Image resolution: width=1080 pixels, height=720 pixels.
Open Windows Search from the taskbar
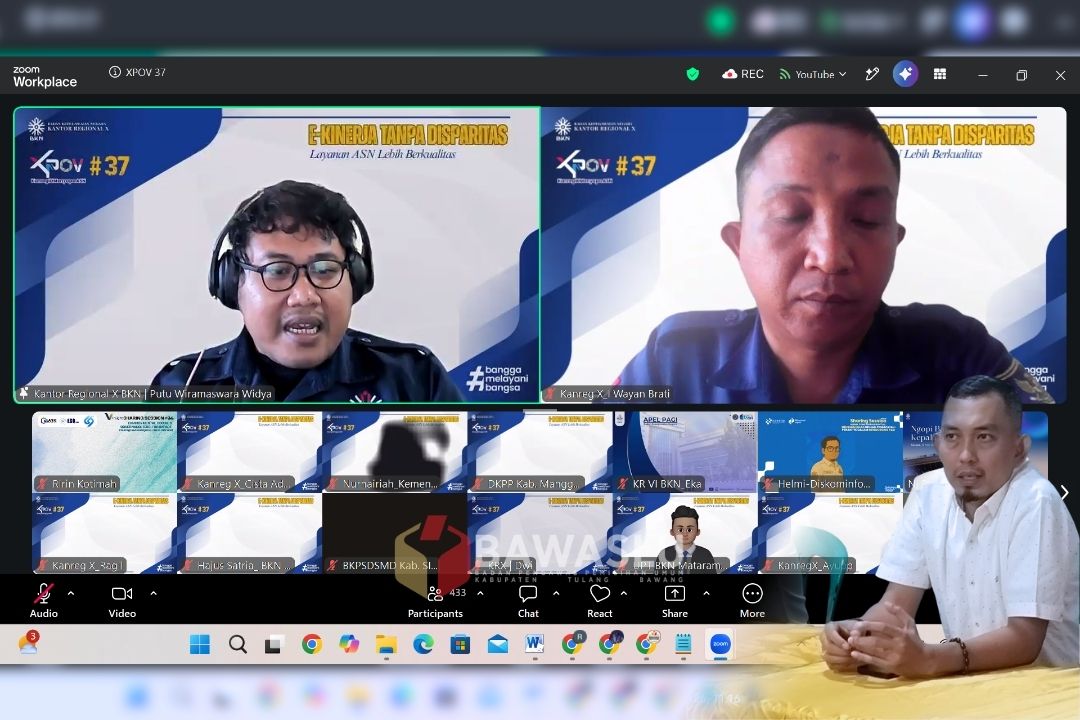(x=238, y=644)
